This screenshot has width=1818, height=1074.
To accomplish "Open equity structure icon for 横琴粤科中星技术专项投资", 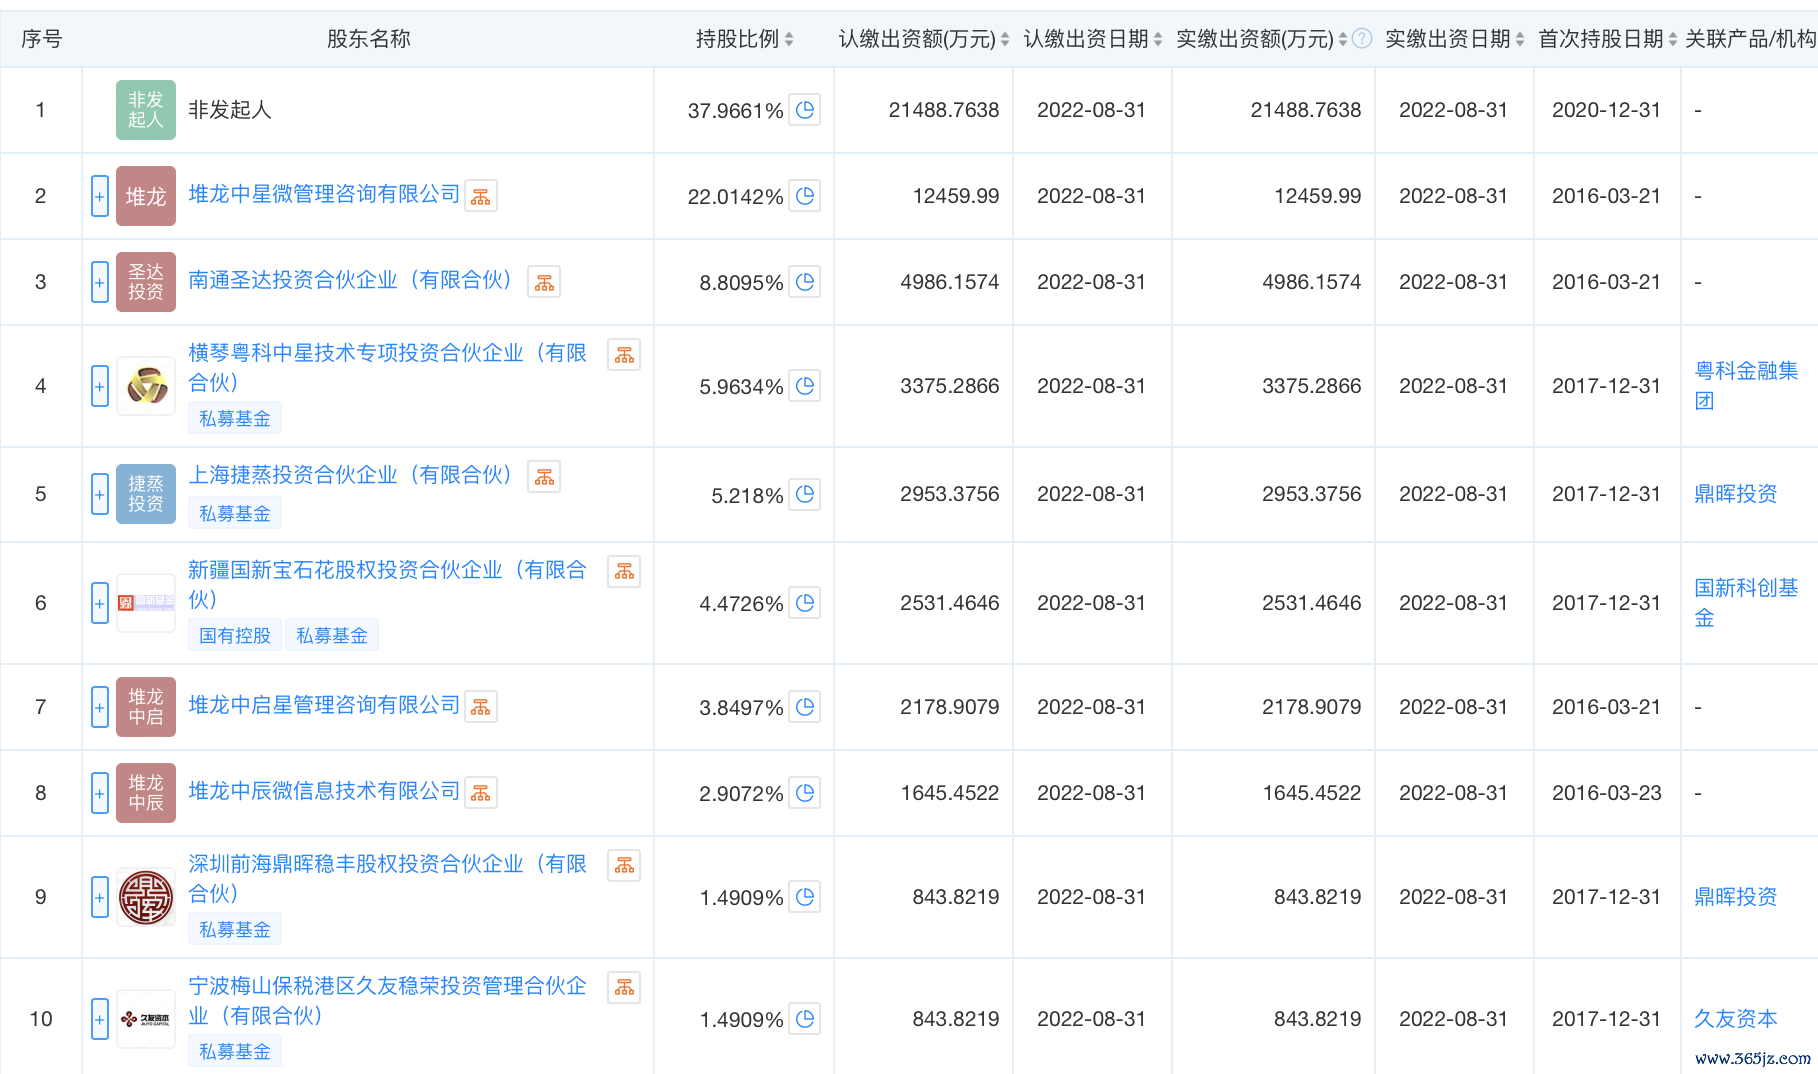I will point(624,355).
